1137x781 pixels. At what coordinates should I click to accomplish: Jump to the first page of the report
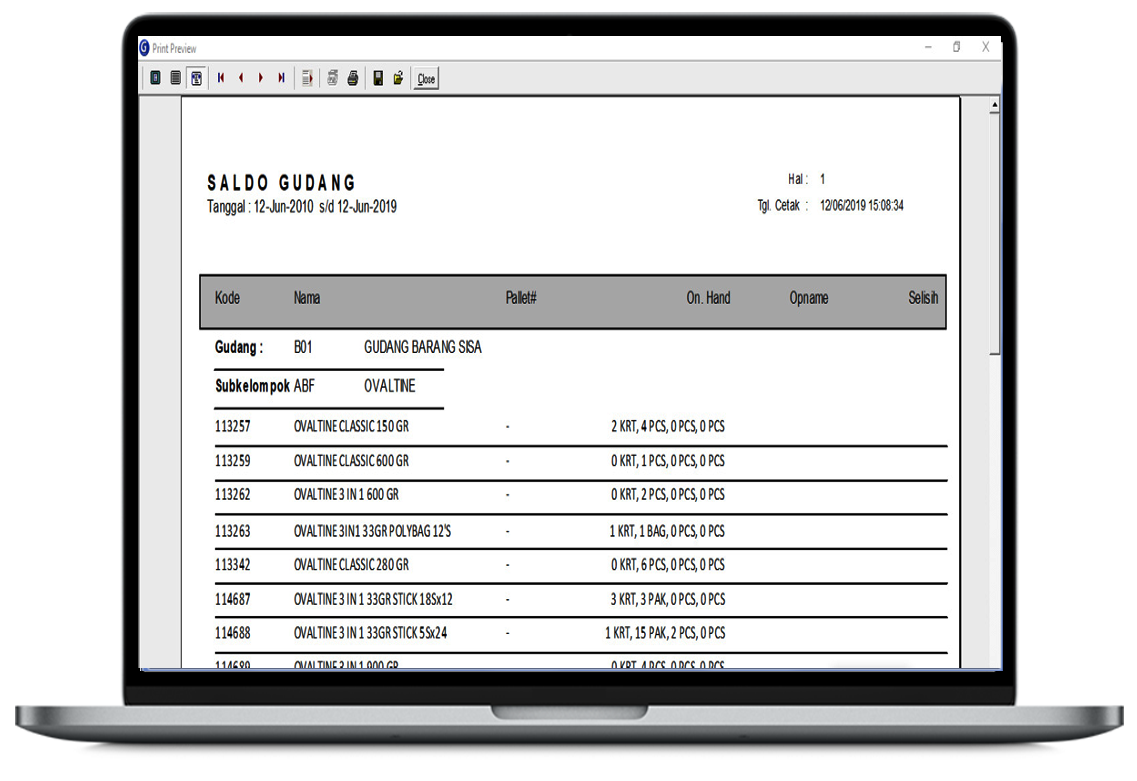click(x=221, y=78)
